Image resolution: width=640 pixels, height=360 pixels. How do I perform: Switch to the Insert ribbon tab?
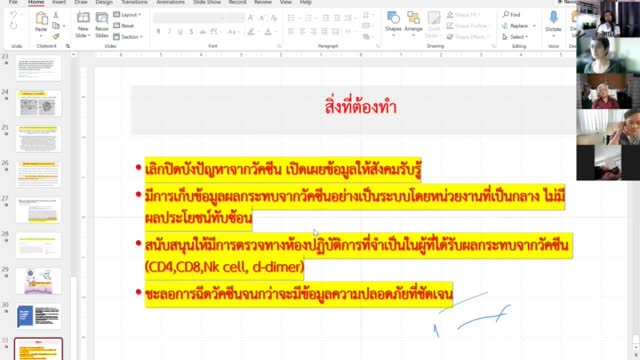tap(59, 2)
